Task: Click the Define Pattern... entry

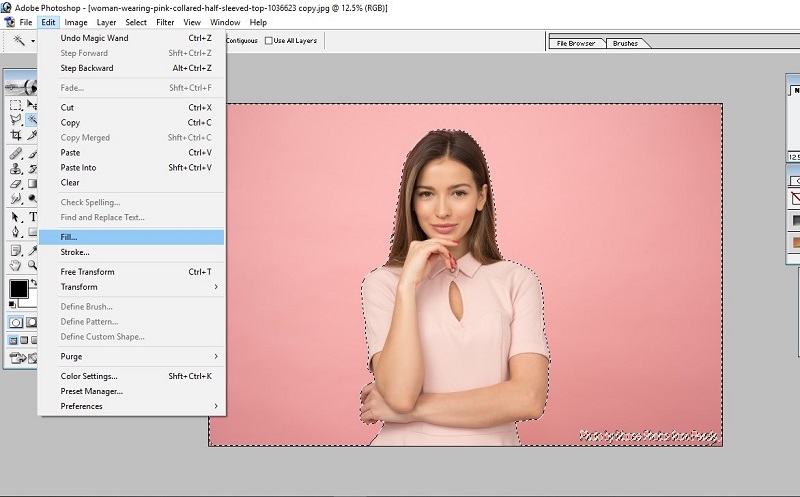Action: pos(131,321)
